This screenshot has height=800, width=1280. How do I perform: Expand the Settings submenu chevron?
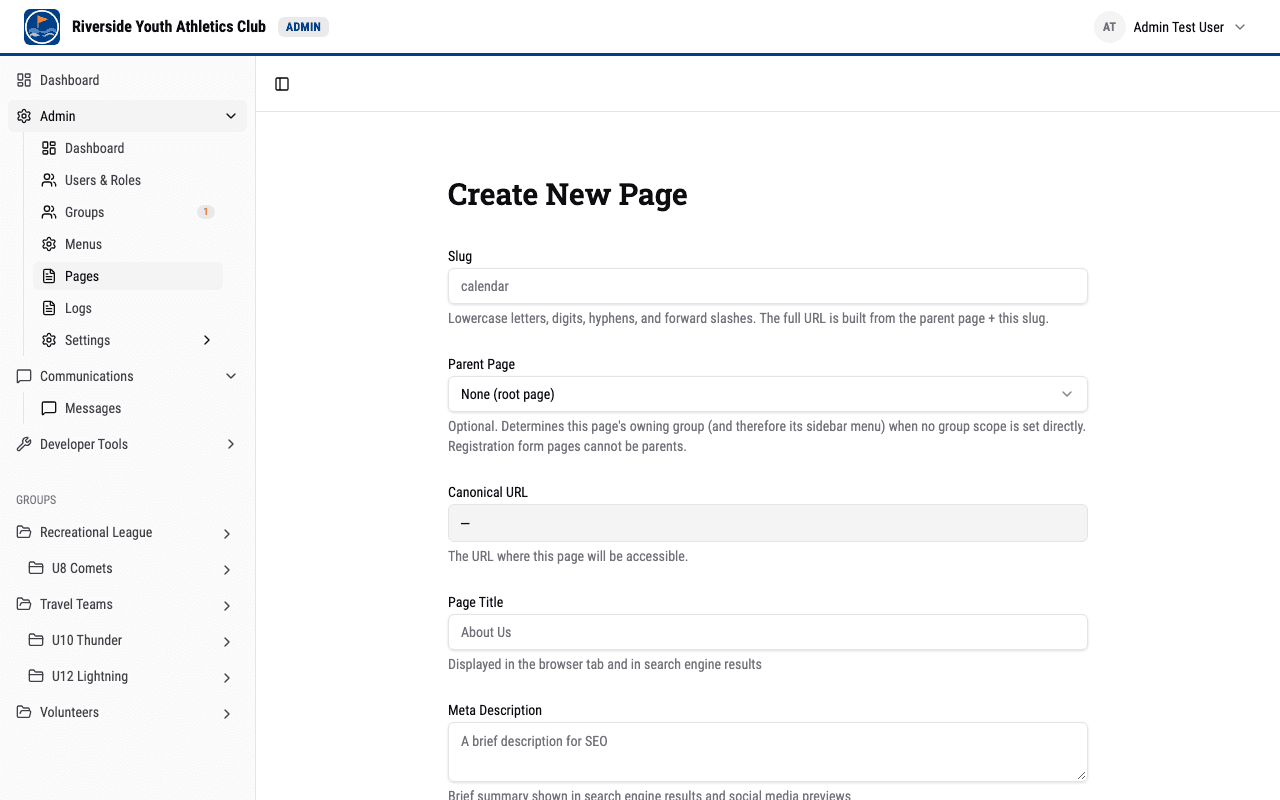click(x=207, y=340)
